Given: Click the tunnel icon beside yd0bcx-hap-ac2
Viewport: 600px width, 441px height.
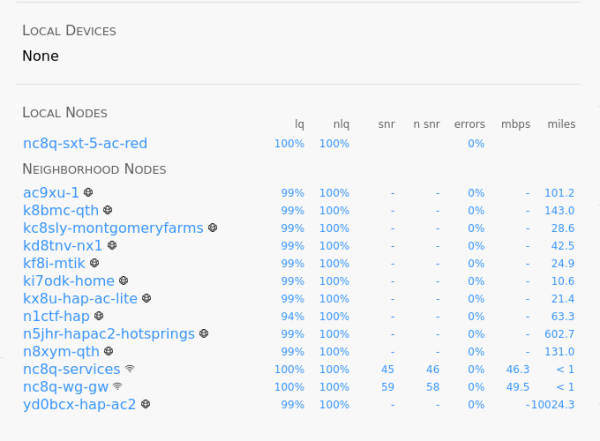Looking at the screenshot, I should coord(145,403).
